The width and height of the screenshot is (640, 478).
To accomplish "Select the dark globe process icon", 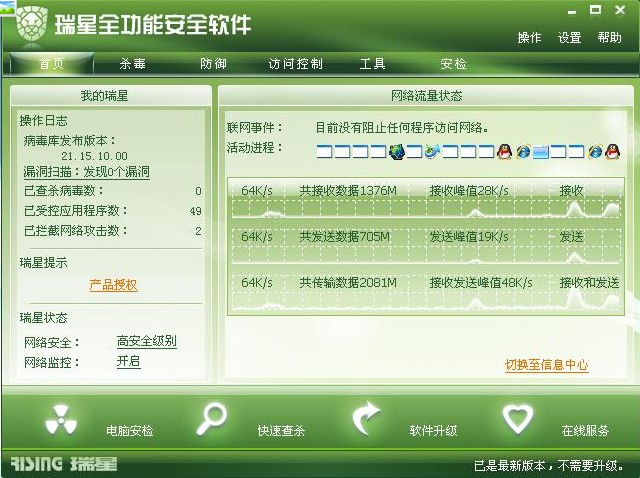I will [x=397, y=151].
